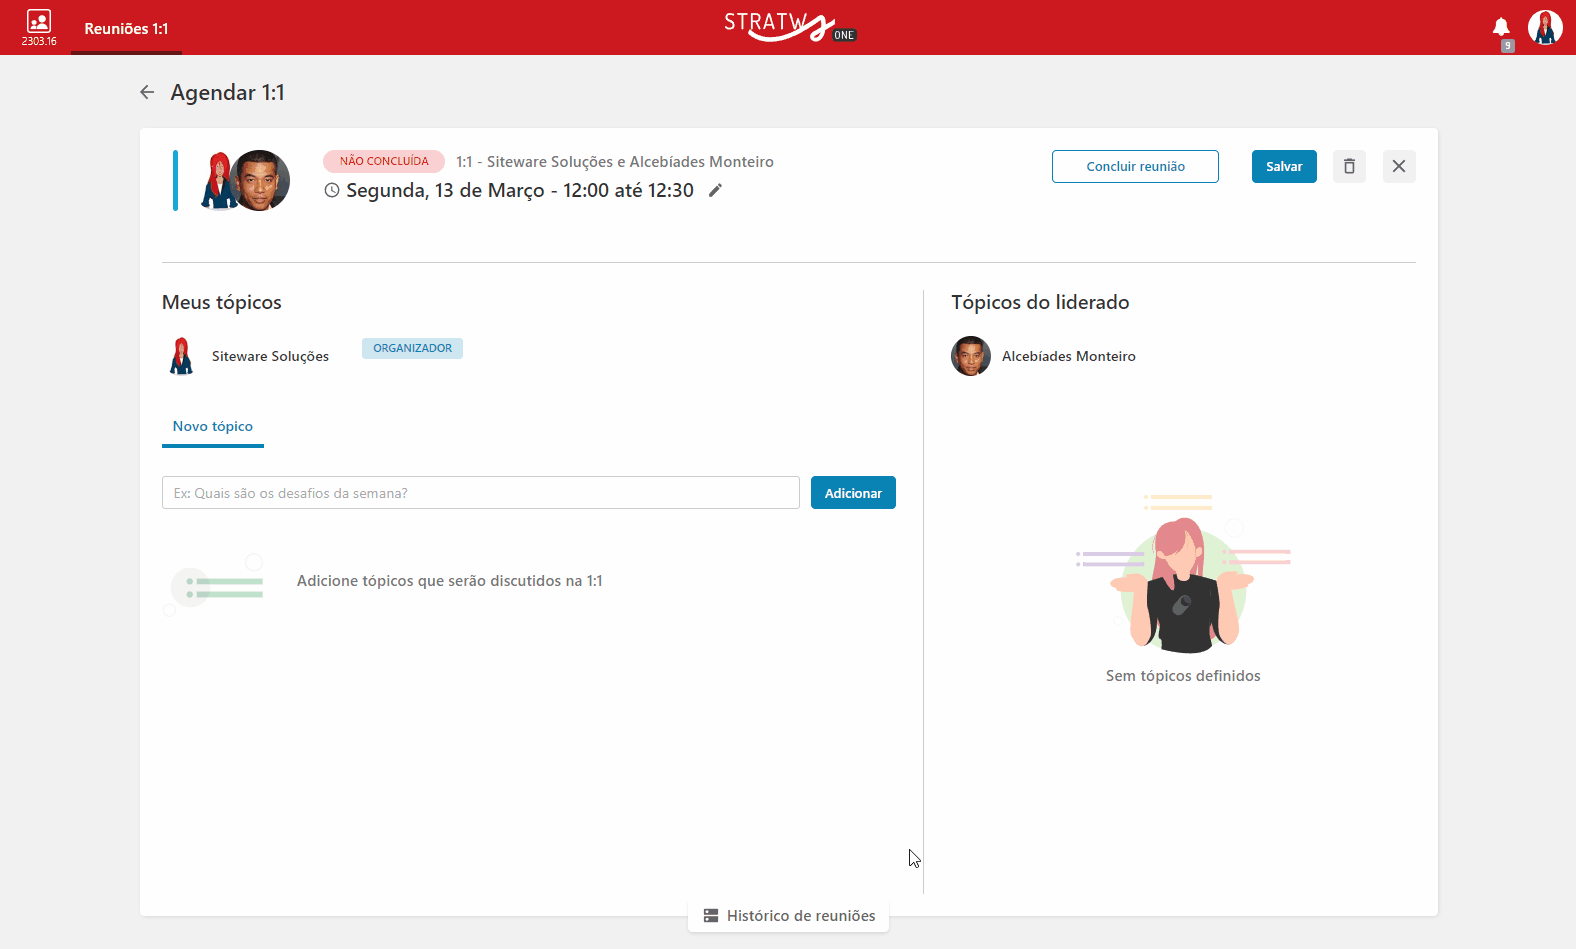Go back using the arrow icon

(x=147, y=92)
